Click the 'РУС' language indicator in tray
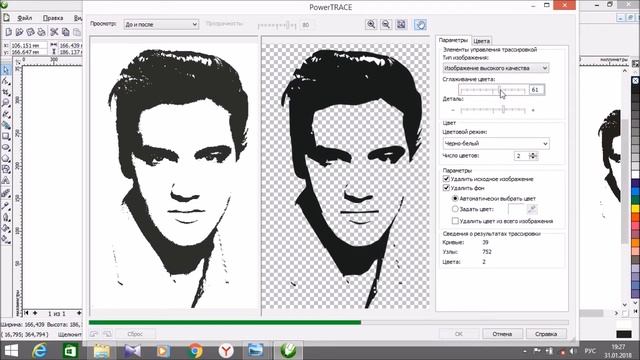Image resolution: width=640 pixels, height=360 pixels. (590, 351)
